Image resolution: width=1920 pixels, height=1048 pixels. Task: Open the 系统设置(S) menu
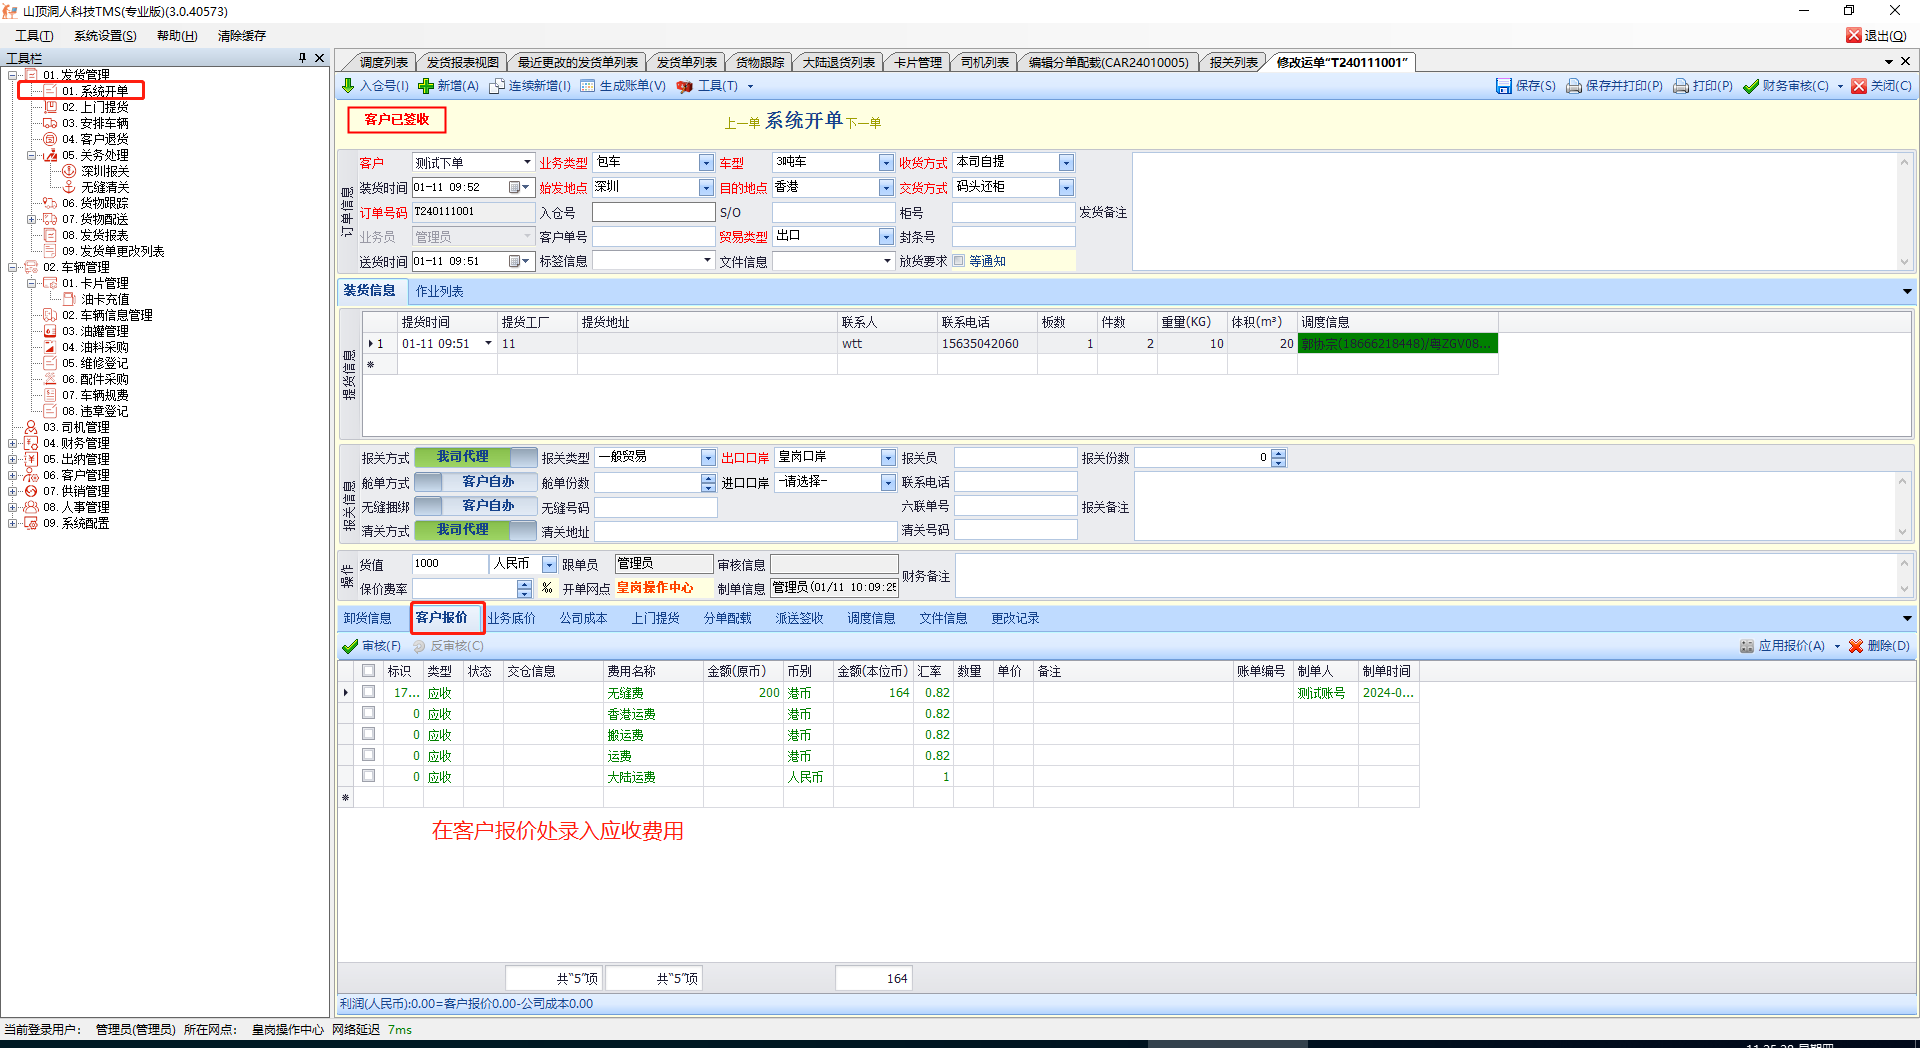click(x=105, y=36)
